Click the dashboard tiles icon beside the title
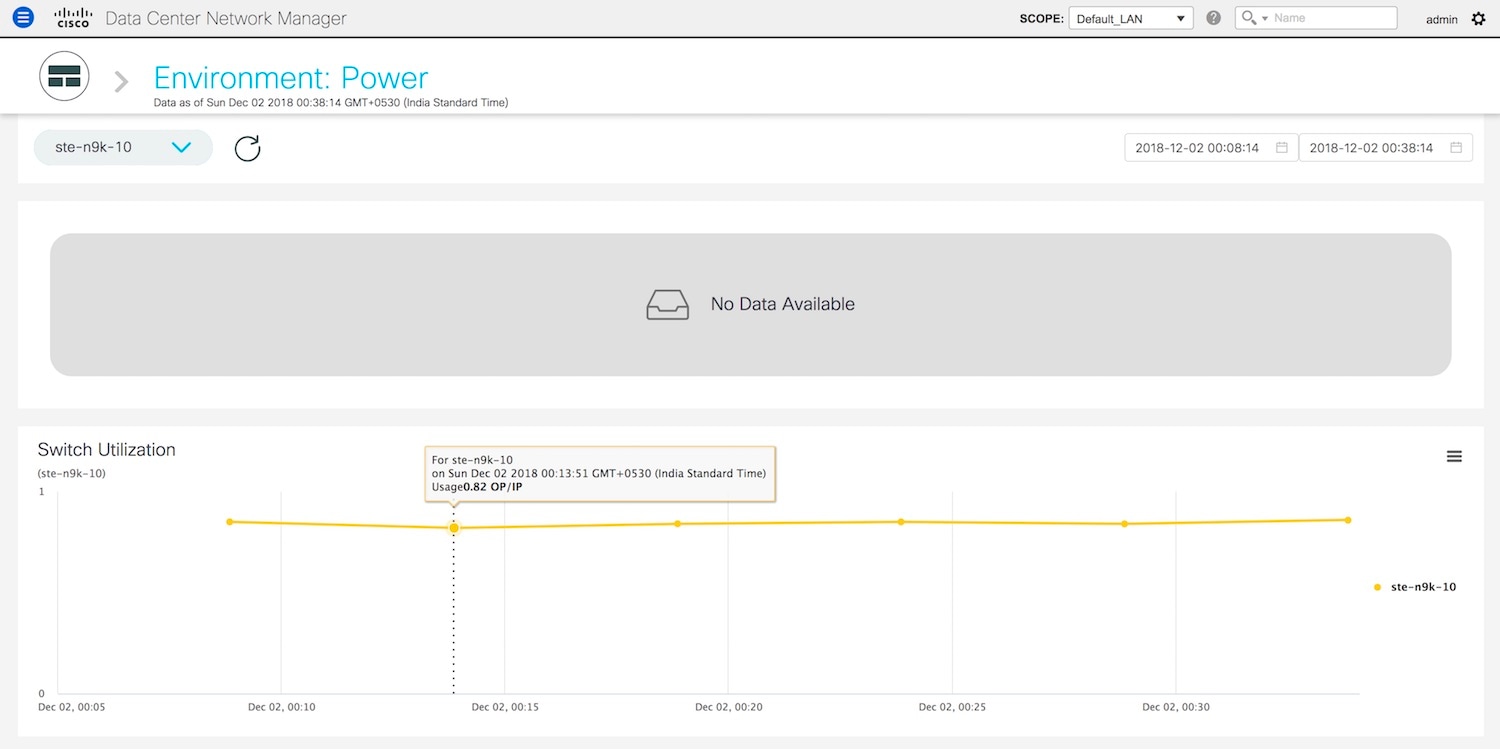Viewport: 1500px width, 749px height. pos(64,76)
